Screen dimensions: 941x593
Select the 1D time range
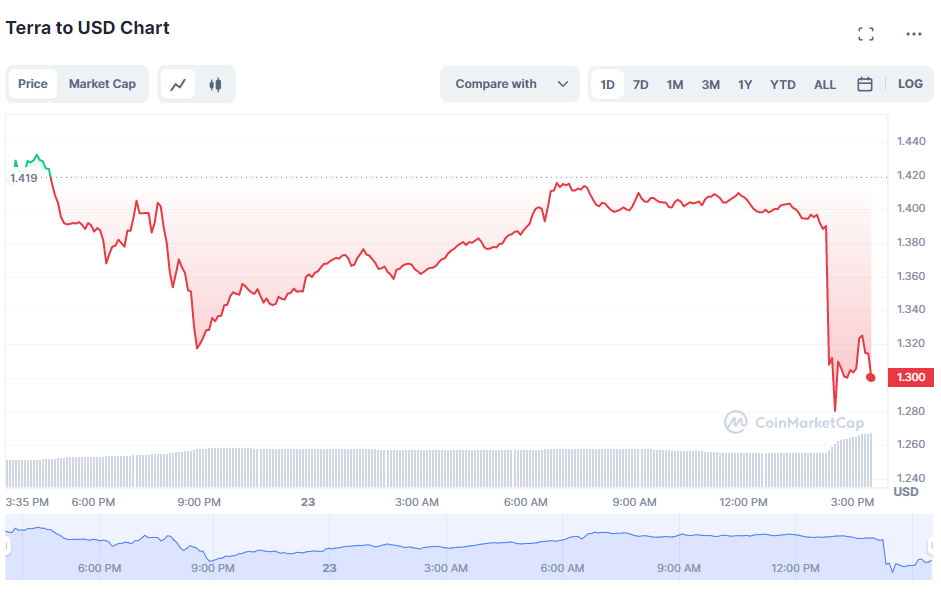(x=607, y=84)
